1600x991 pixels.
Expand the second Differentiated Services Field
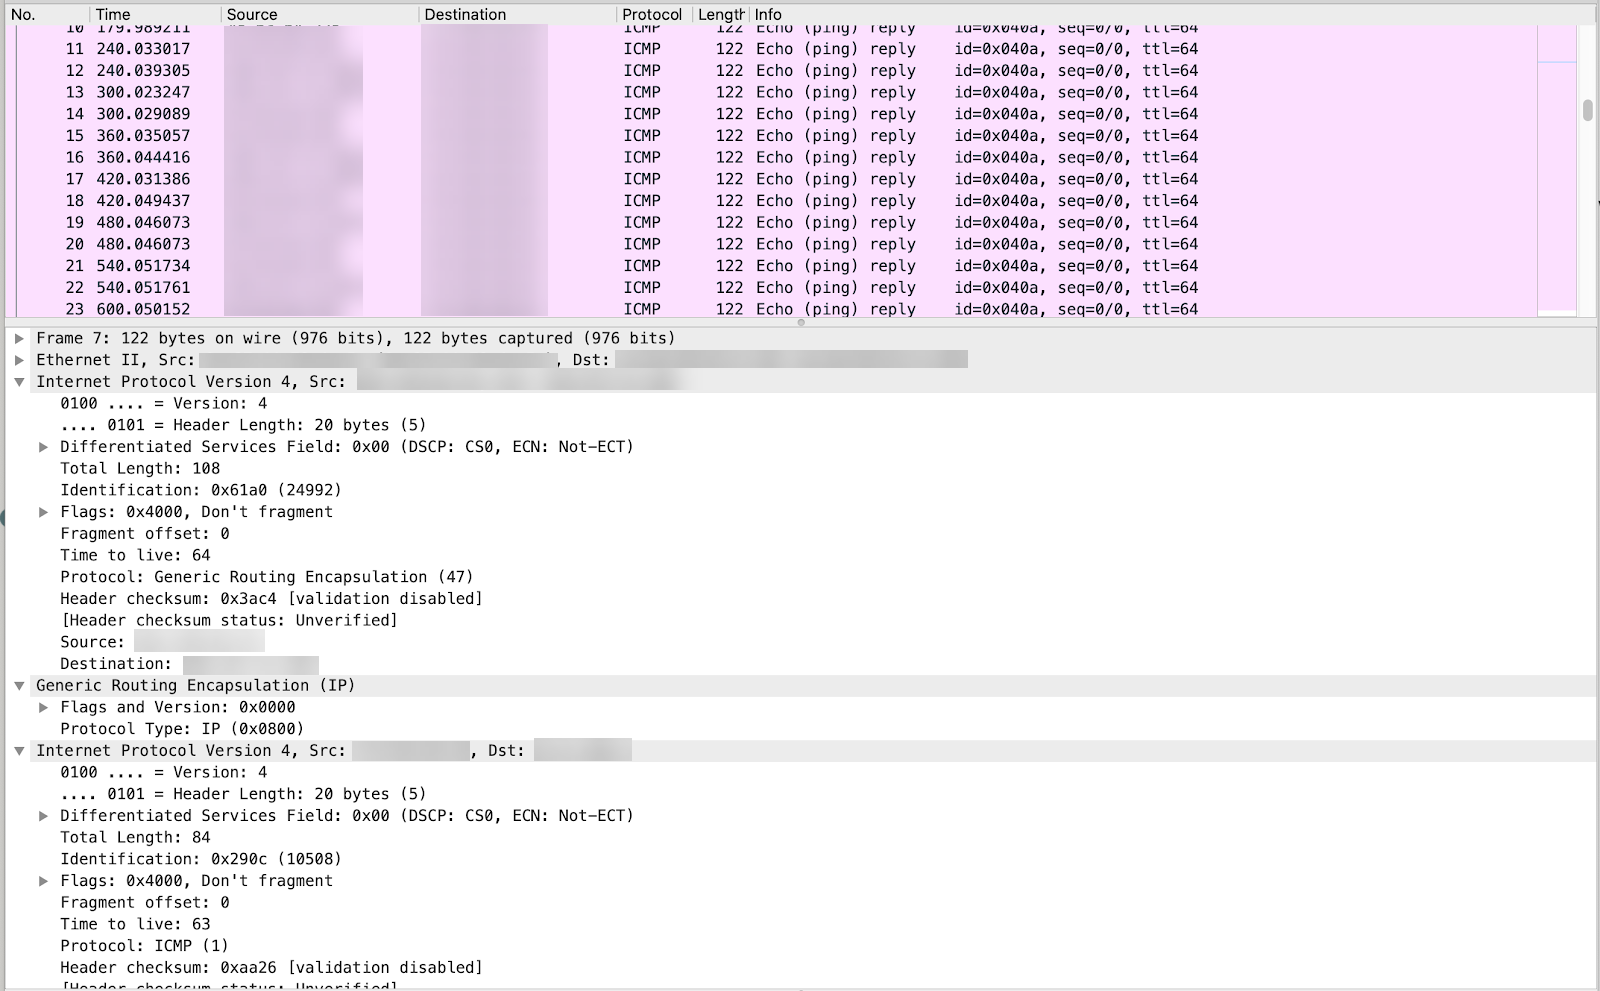[43, 815]
